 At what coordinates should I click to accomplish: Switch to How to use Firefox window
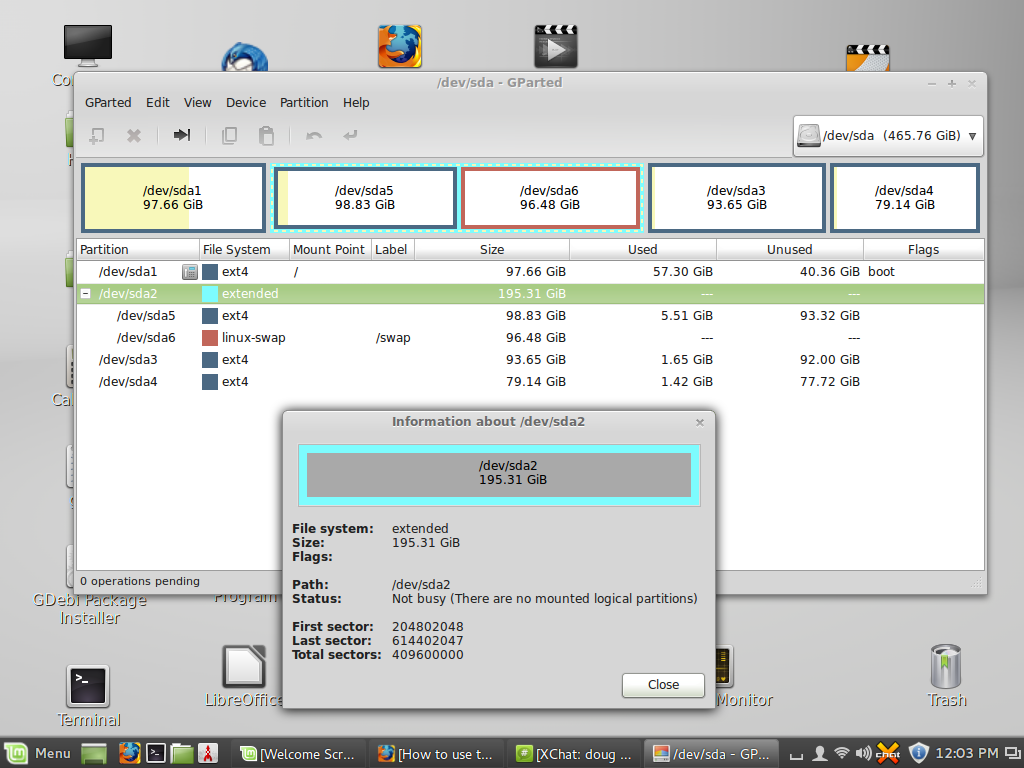(x=436, y=754)
